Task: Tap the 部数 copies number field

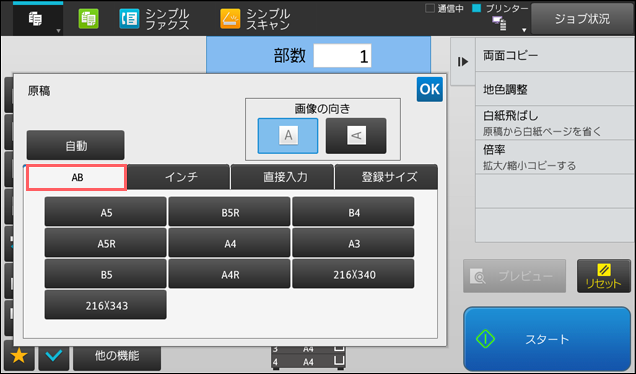Action: coord(342,56)
